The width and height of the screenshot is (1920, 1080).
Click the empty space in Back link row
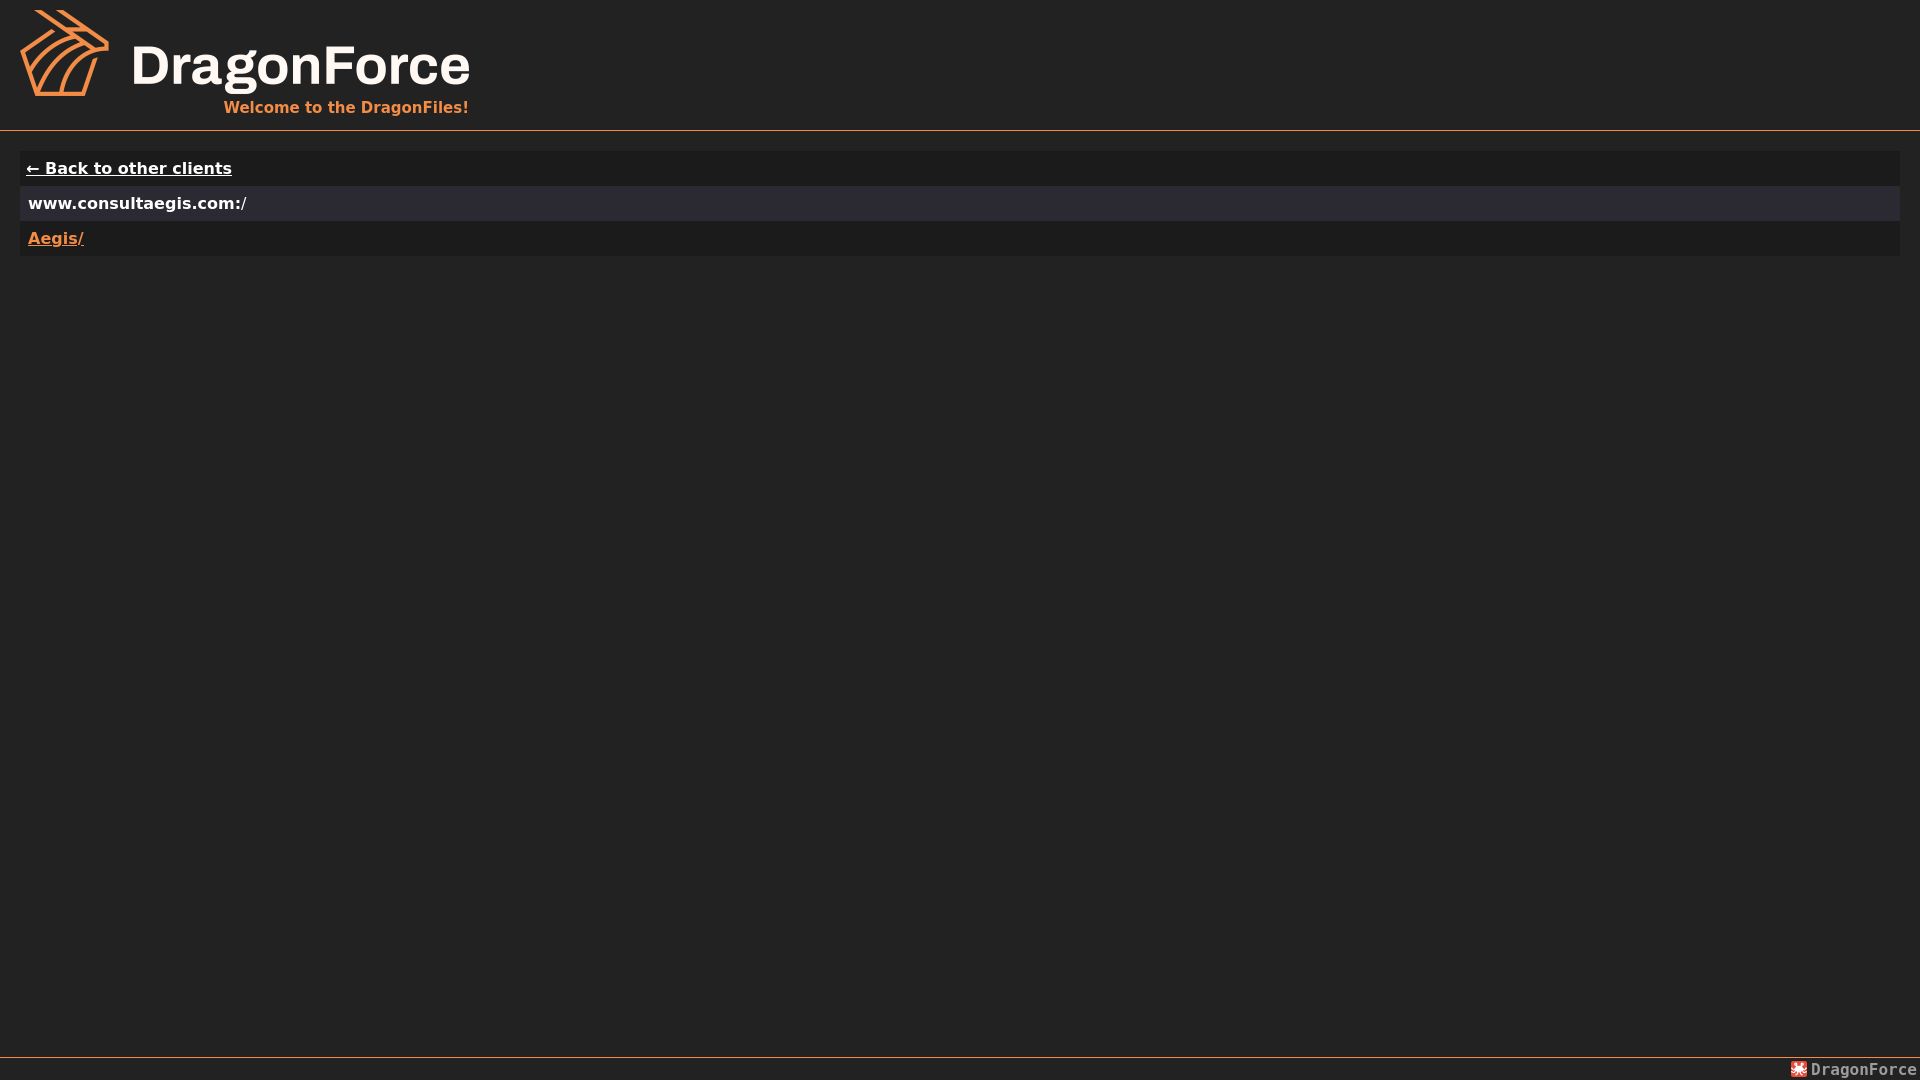click(1065, 169)
